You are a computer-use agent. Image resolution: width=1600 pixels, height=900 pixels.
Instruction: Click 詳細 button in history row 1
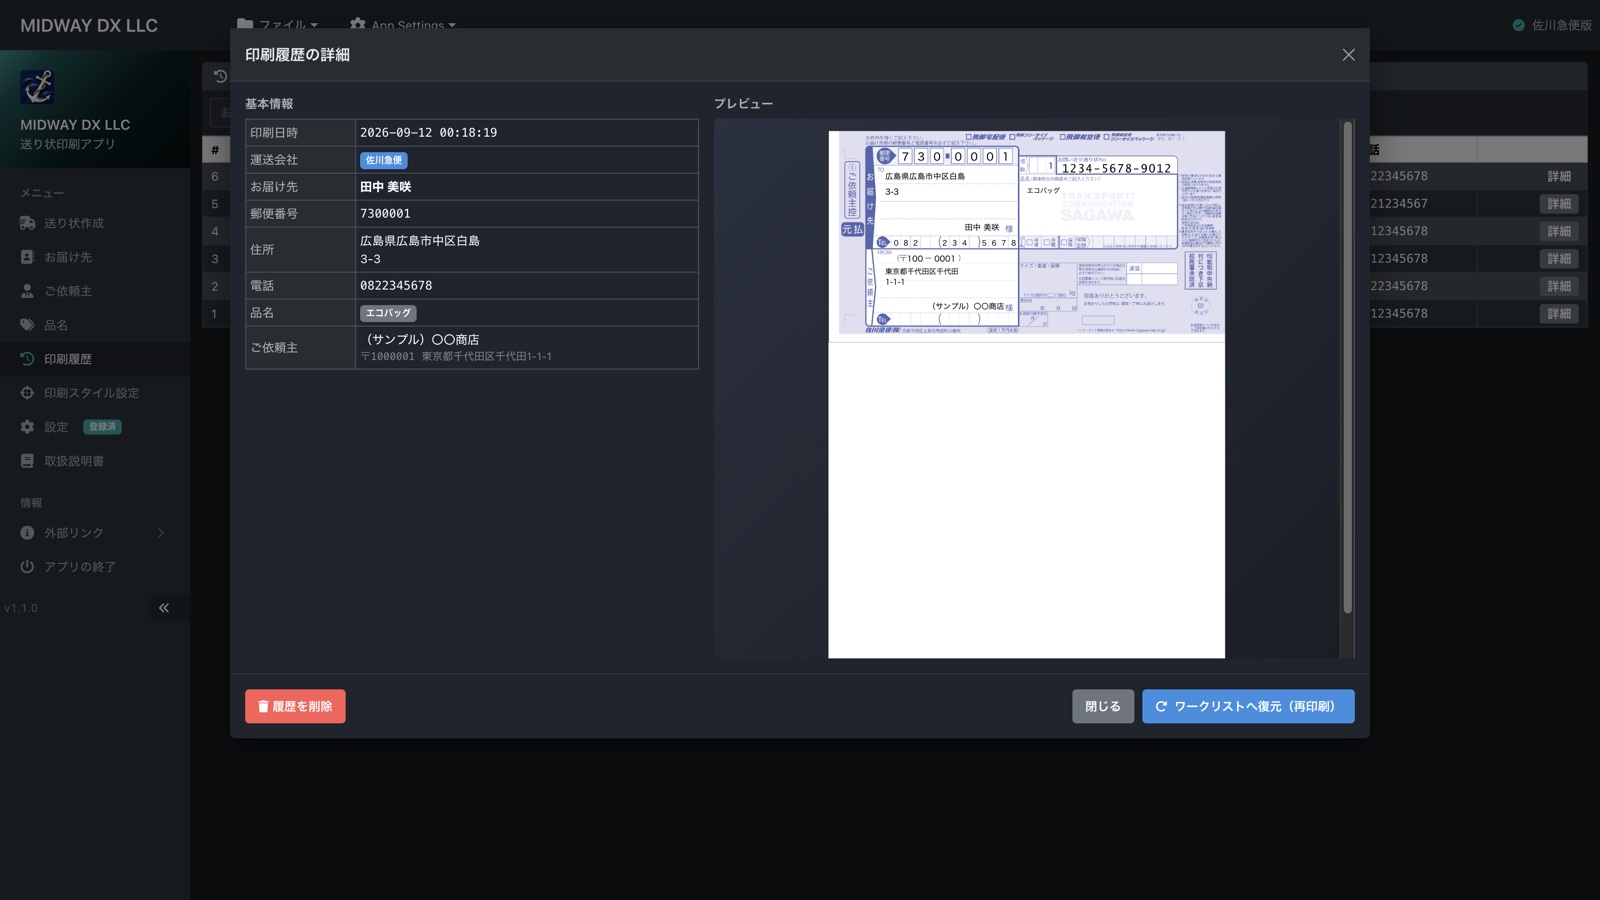[1559, 314]
